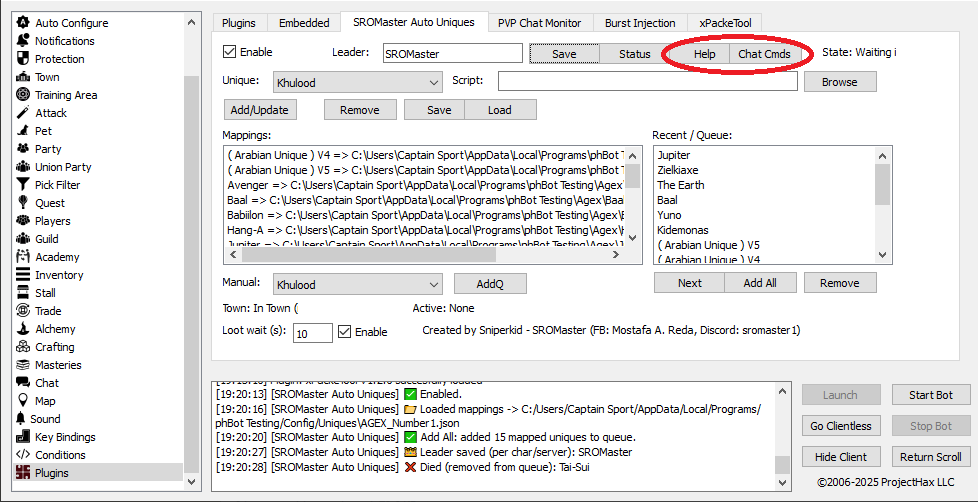The image size is (978, 502).
Task: Click Browse to choose a script file
Action: pyautogui.click(x=839, y=82)
